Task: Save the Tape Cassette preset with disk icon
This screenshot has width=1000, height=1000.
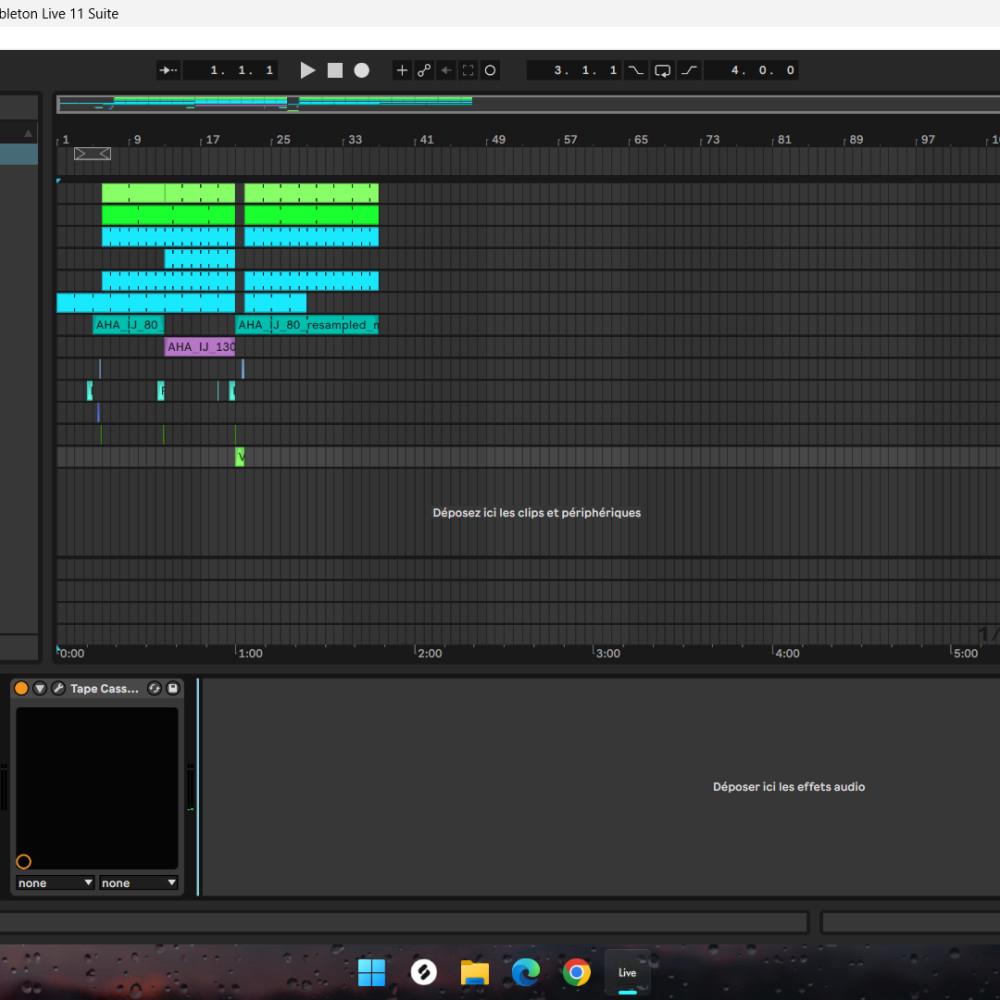Action: click(172, 688)
